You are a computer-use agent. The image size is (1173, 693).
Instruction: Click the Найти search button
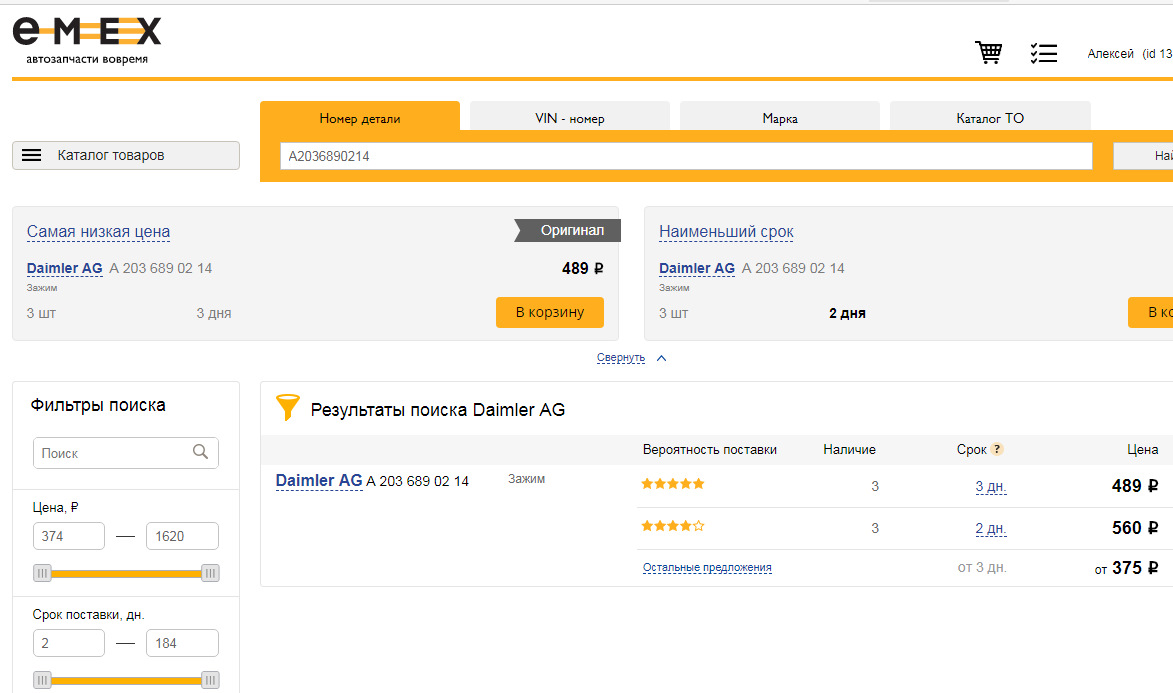pyautogui.click(x=1143, y=156)
